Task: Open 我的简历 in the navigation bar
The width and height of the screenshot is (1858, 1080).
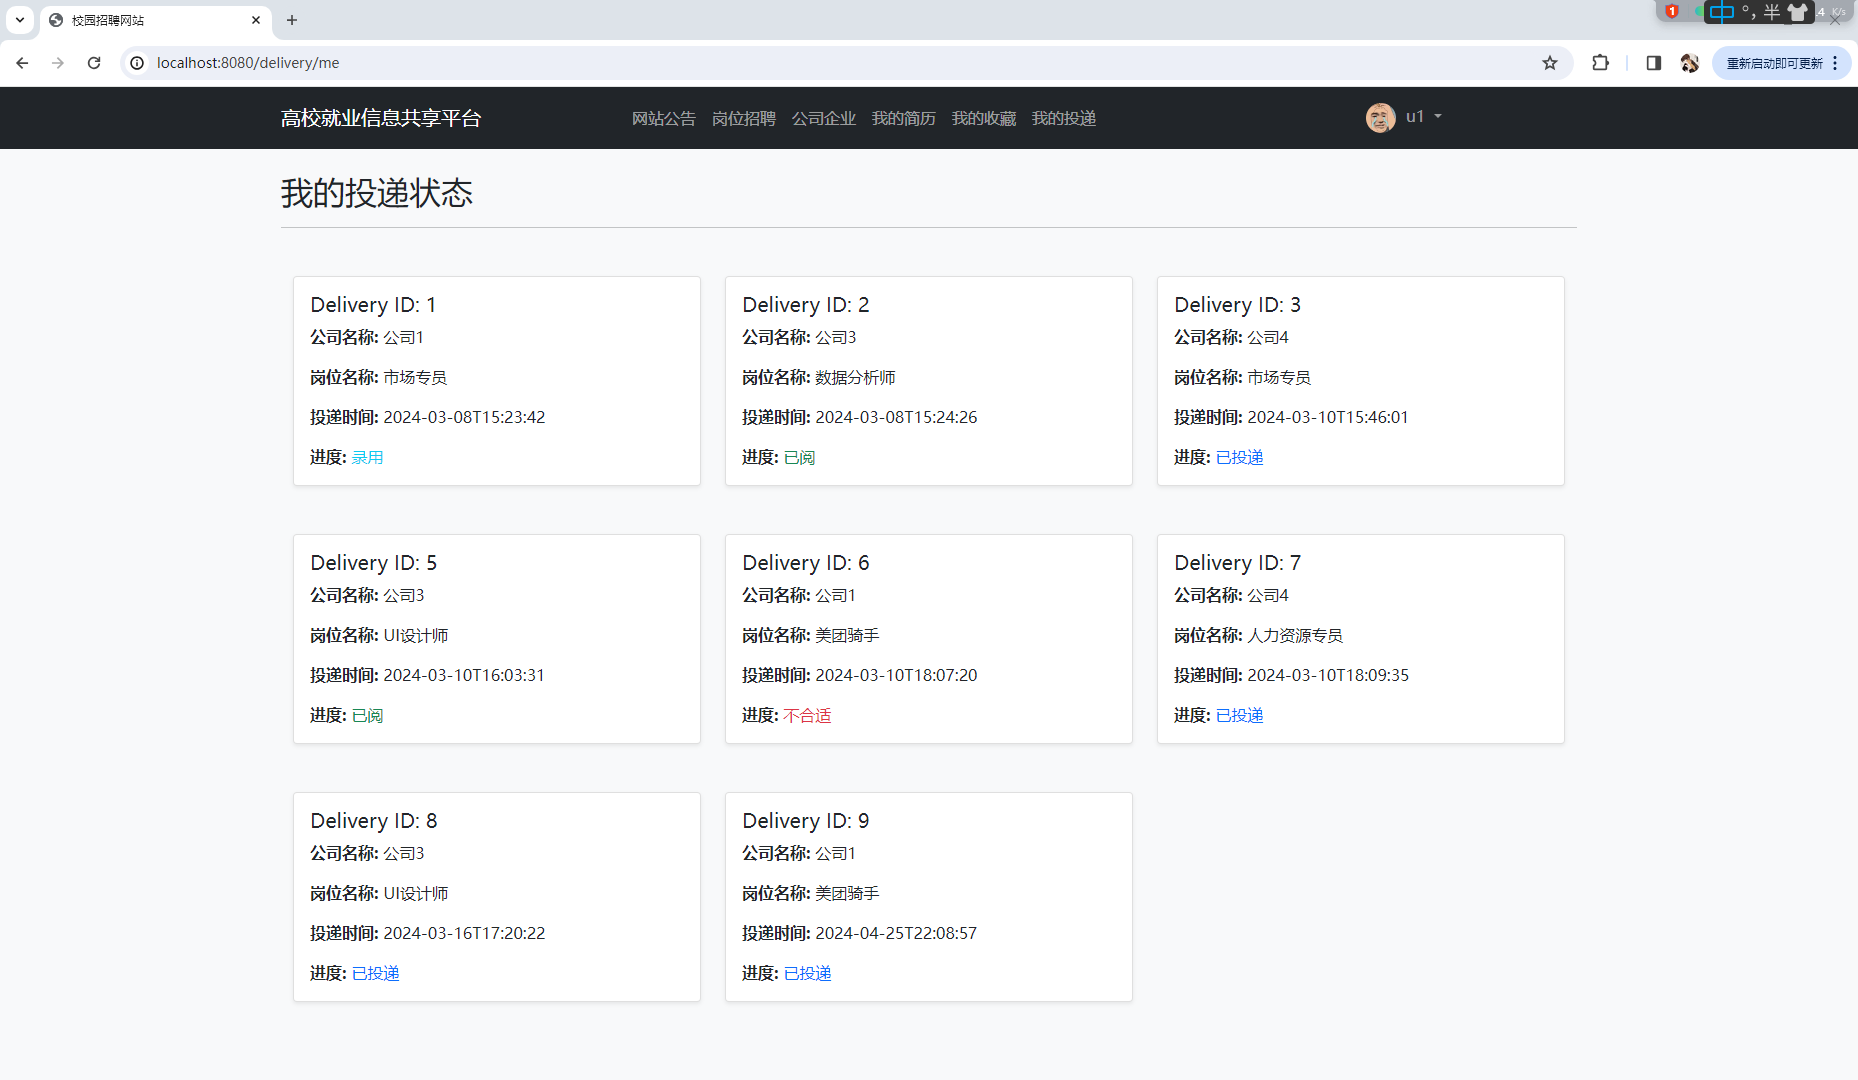Action: click(x=904, y=118)
